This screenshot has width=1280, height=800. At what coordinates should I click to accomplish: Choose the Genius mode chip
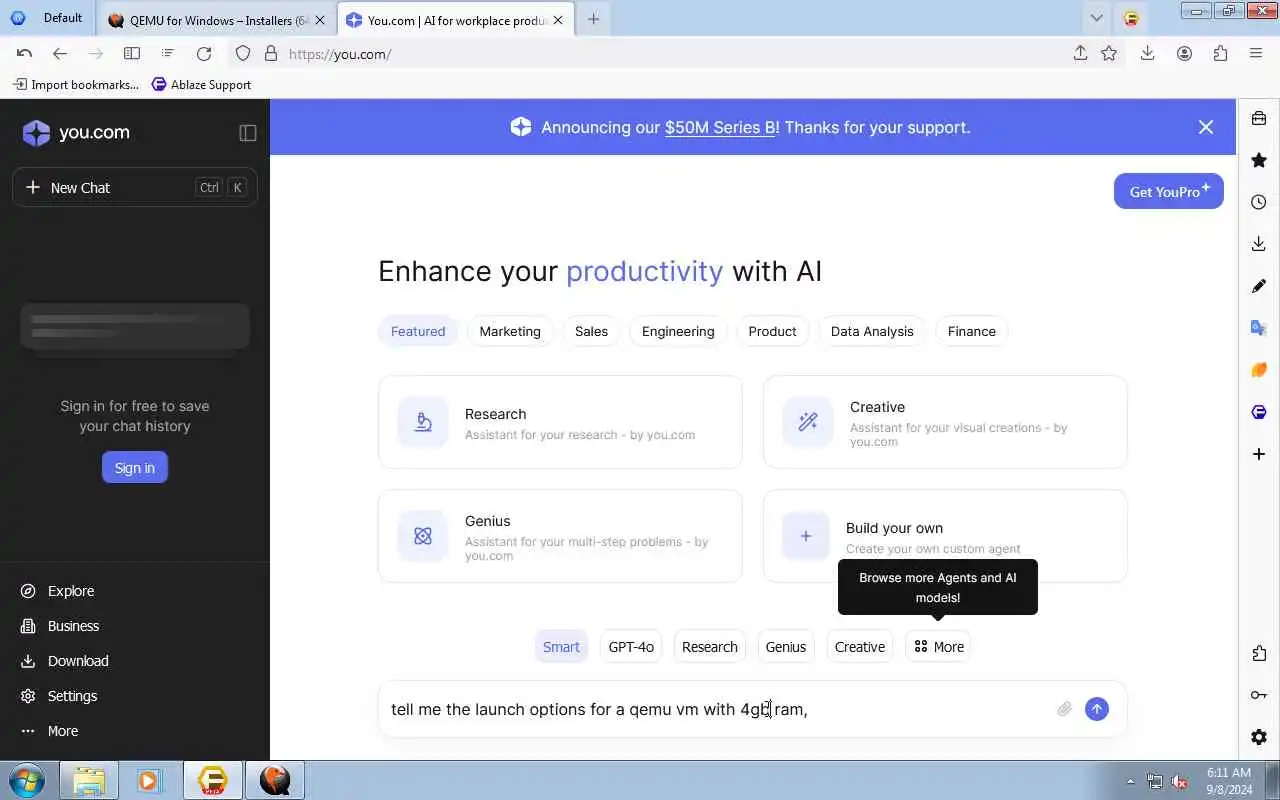(x=786, y=647)
